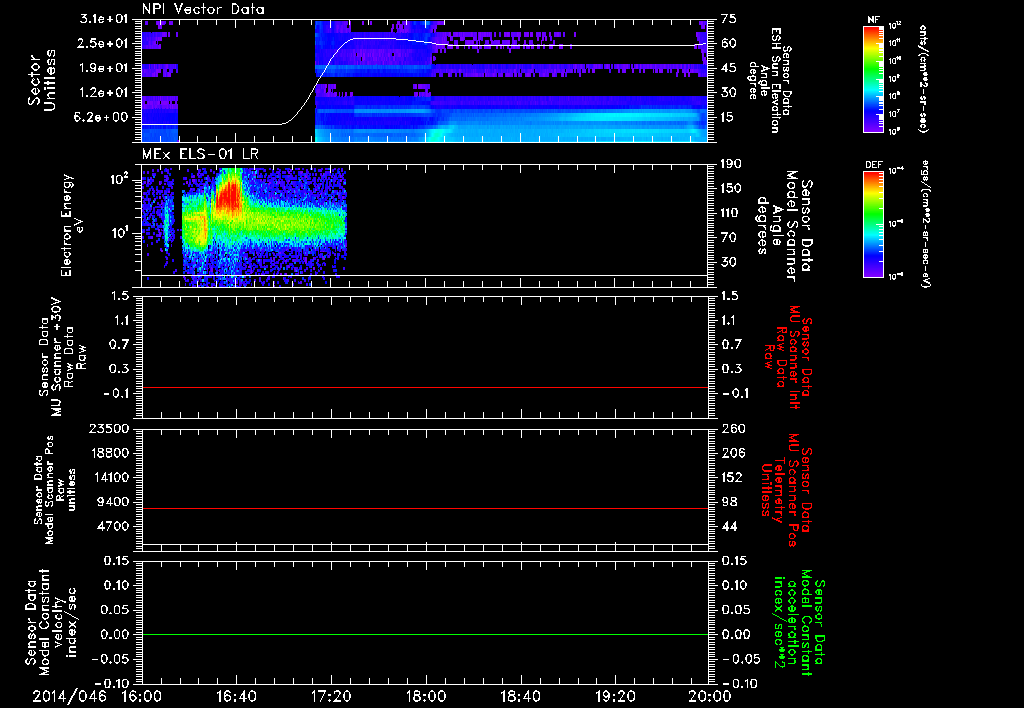Click the green 'Model Constant acceleration' label
The width and height of the screenshot is (1024, 708).
coord(798,622)
